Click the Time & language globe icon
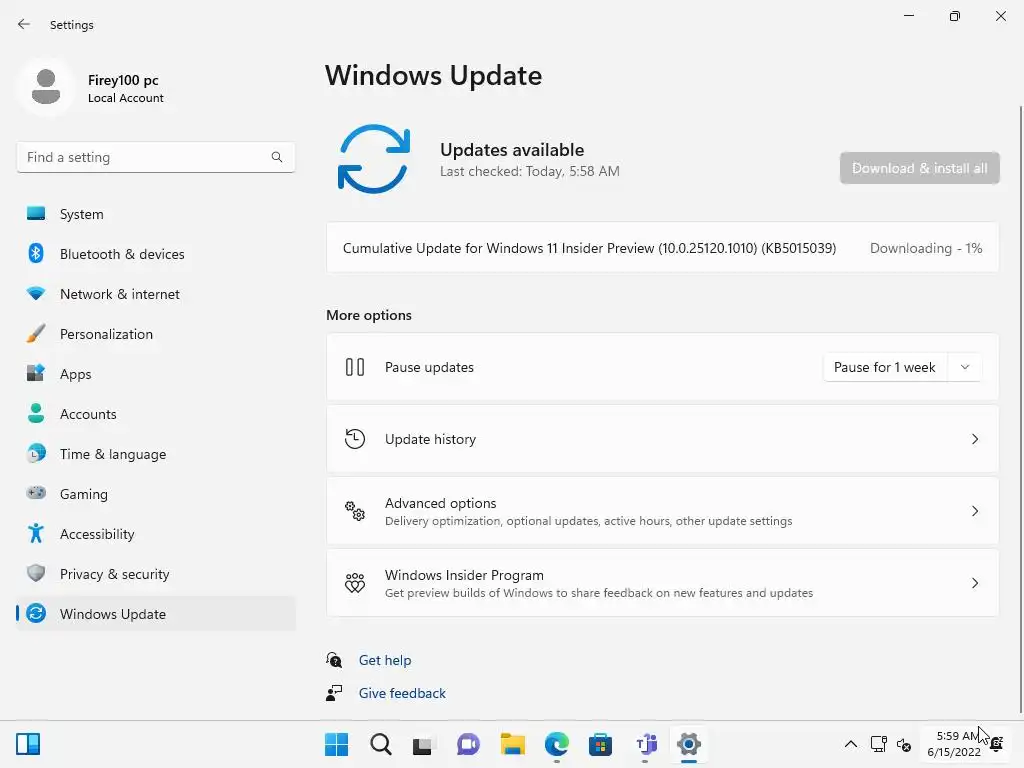 36,453
